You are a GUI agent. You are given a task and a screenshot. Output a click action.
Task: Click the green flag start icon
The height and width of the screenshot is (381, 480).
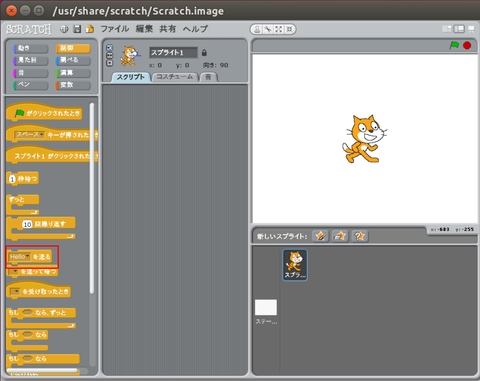tap(454, 45)
